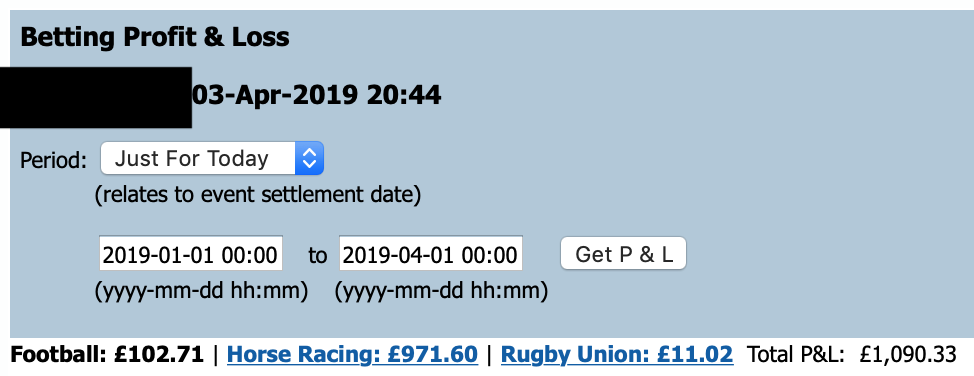Image resolution: width=974 pixels, height=376 pixels.
Task: Click the start date field 2019-01-01 00:00
Action: [x=191, y=254]
